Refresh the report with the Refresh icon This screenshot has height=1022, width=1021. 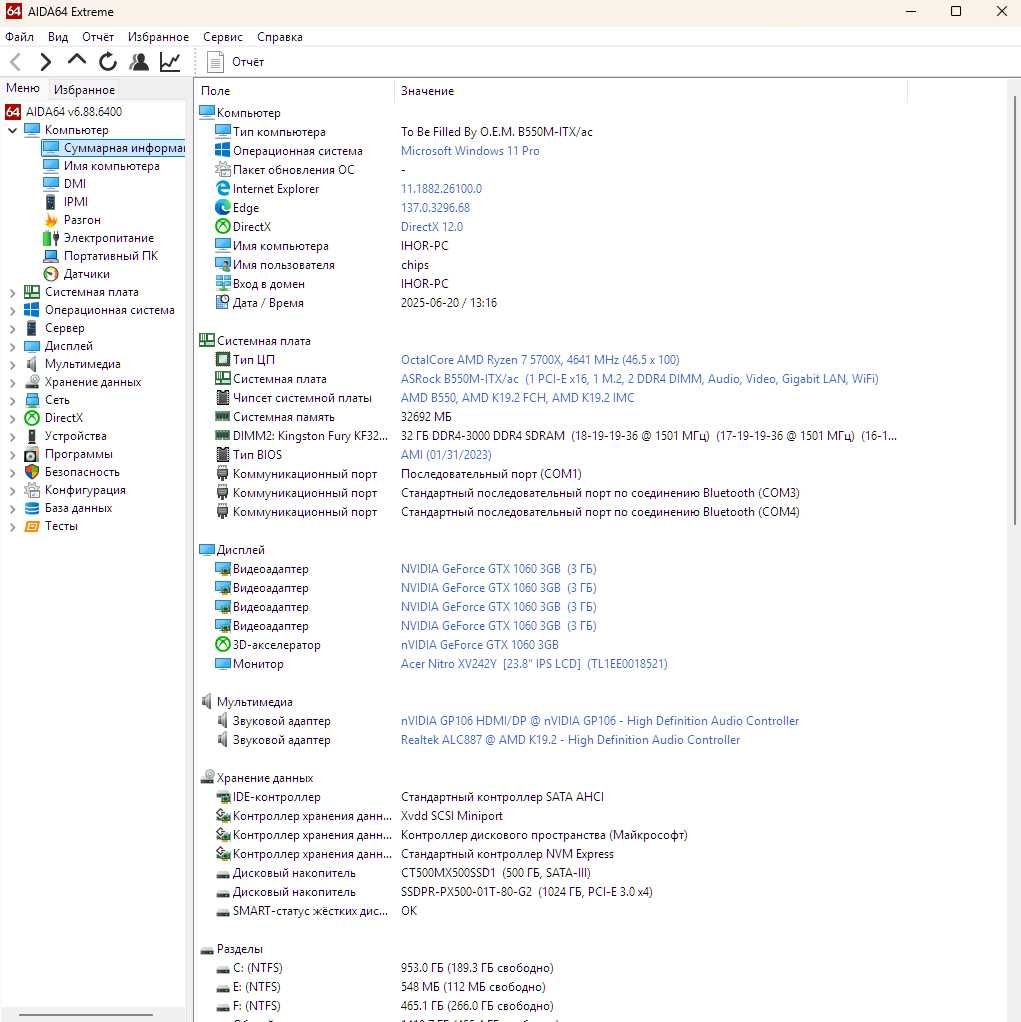(108, 62)
